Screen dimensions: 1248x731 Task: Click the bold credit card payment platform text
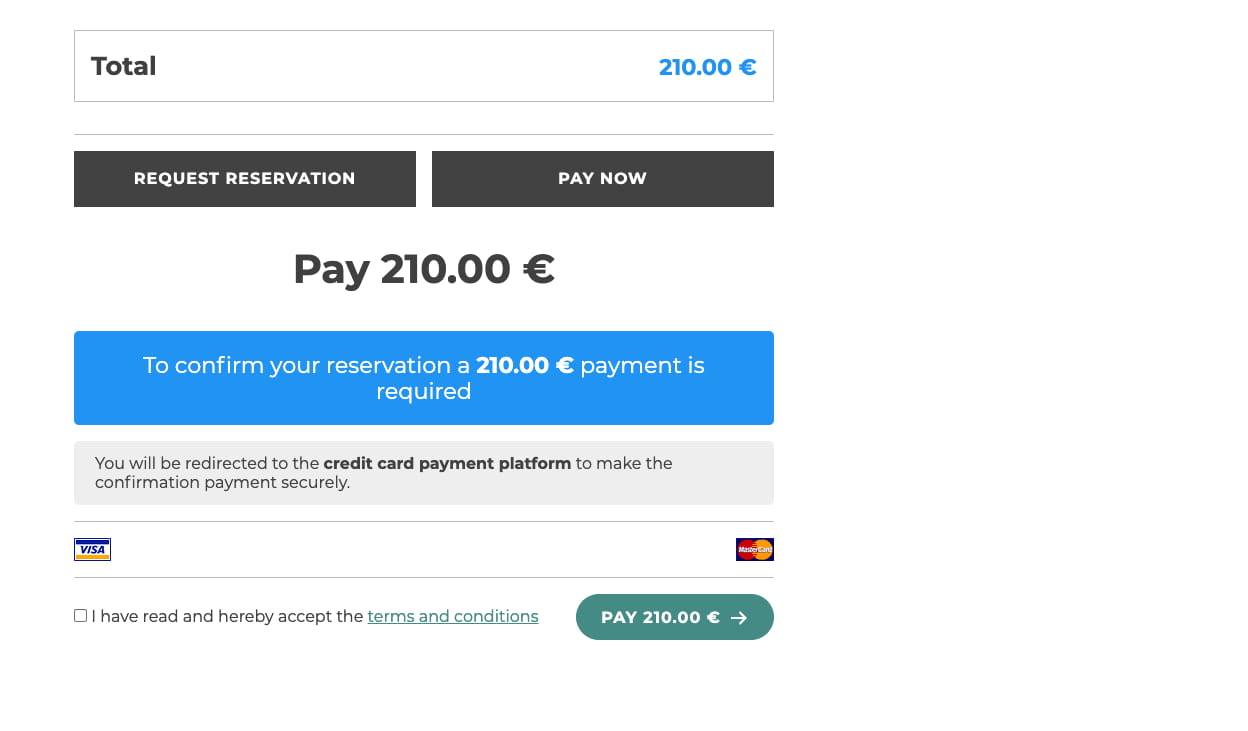pyautogui.click(x=447, y=463)
